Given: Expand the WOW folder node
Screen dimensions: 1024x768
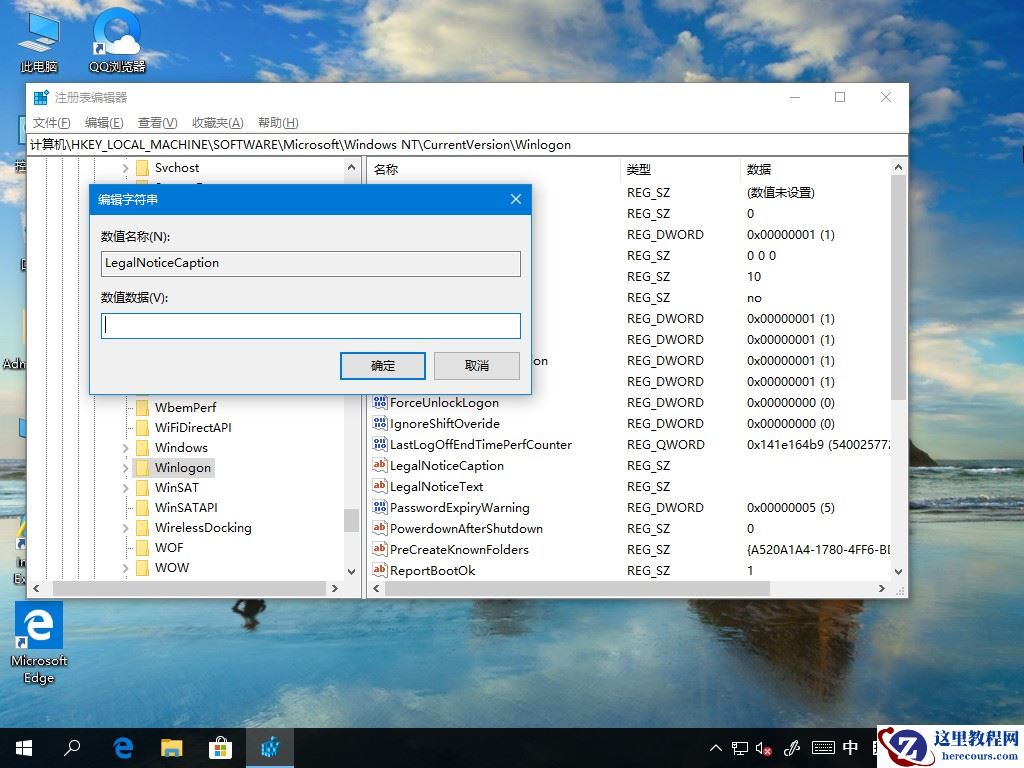Looking at the screenshot, I should 124,567.
